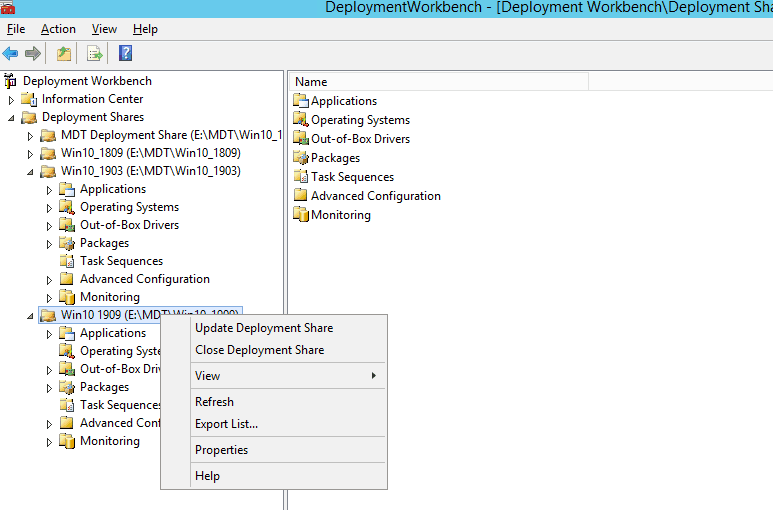This screenshot has height=510, width=773.
Task: Expand Monitoring under Win10 1909
Action: (49, 442)
